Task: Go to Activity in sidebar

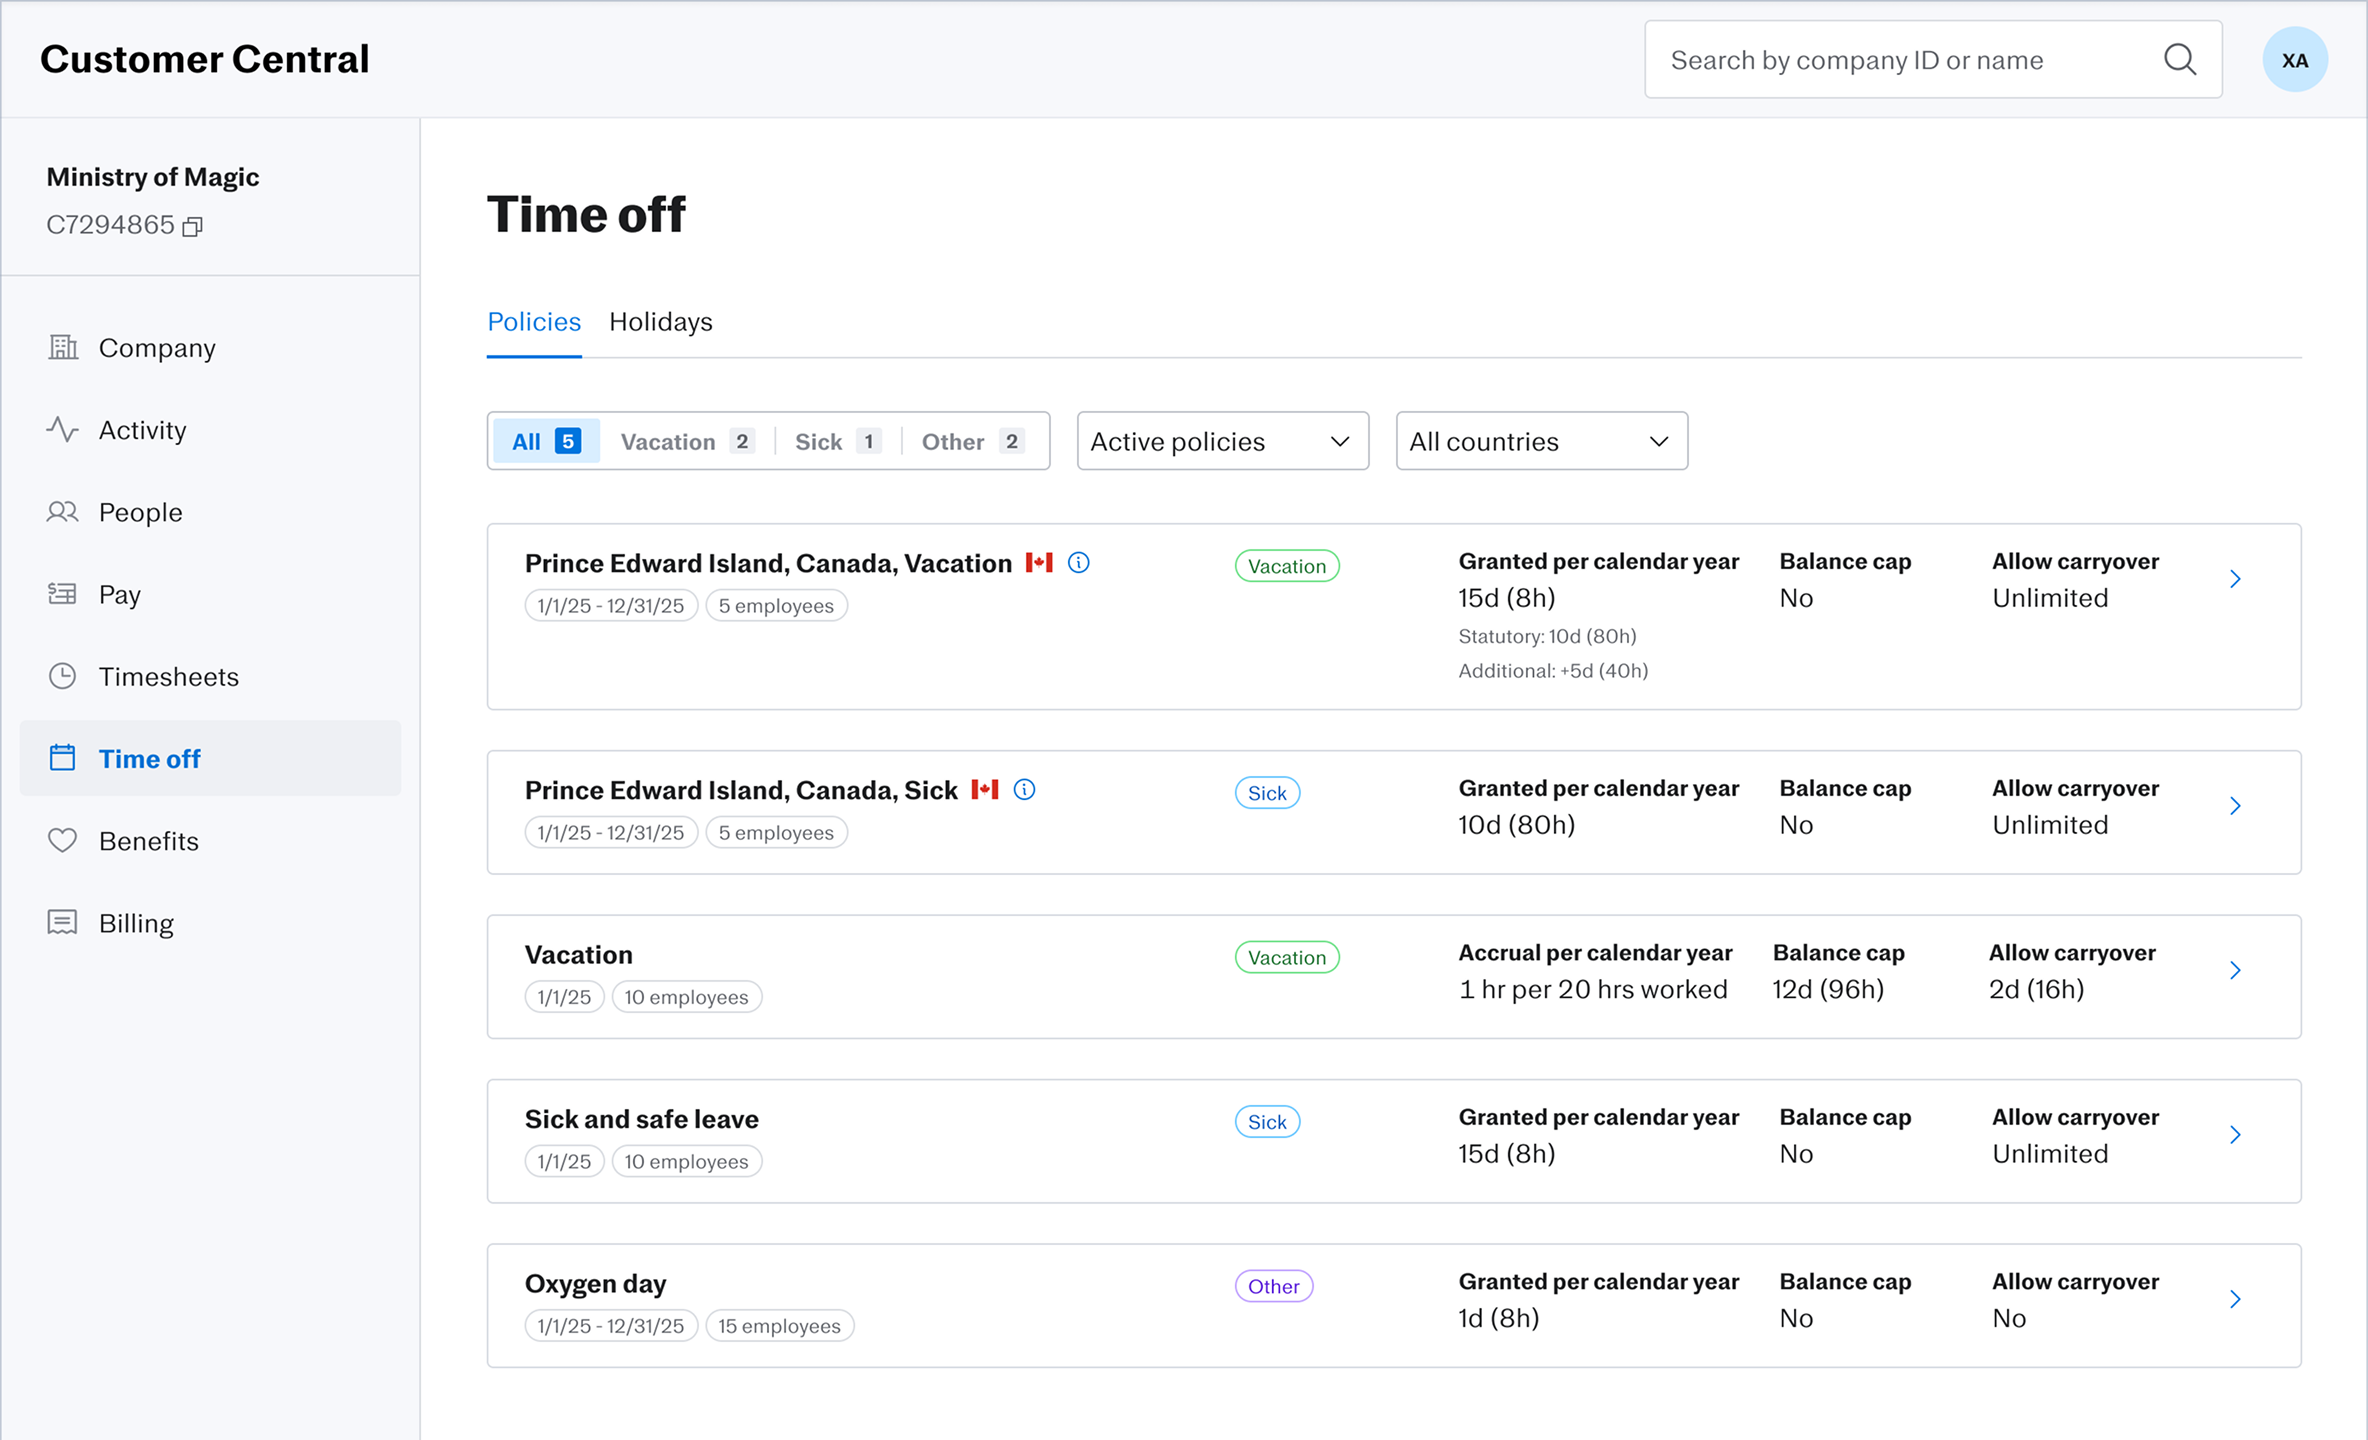Action: coord(210,429)
